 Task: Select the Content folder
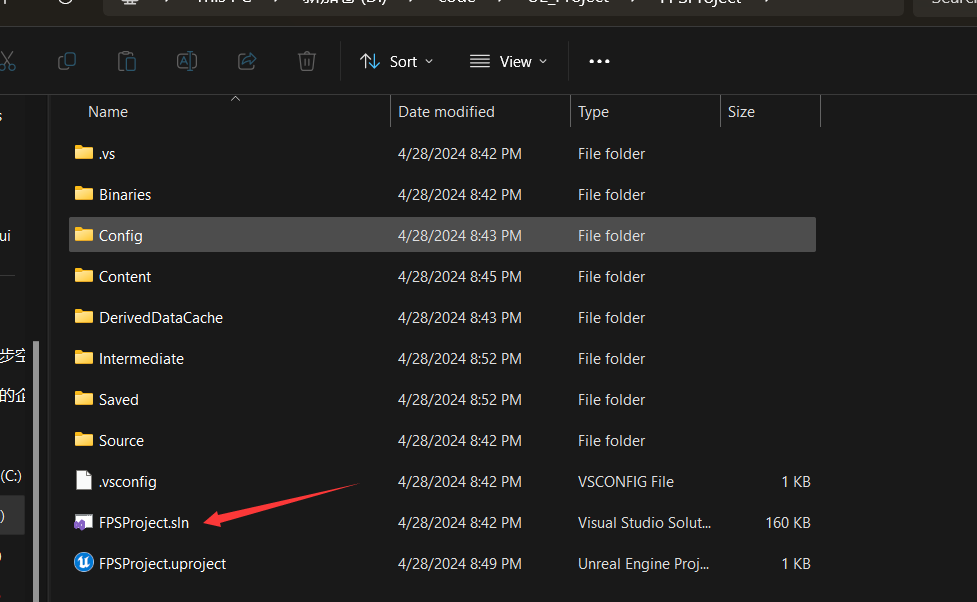[x=125, y=277]
